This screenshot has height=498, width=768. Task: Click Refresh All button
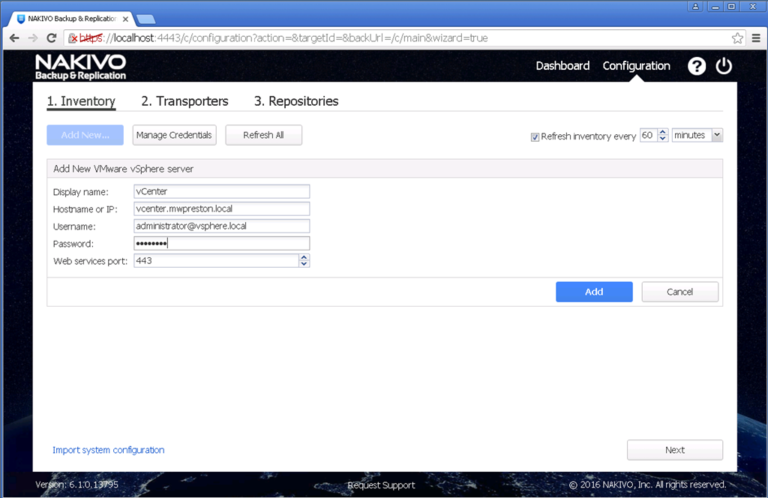pyautogui.click(x=264, y=135)
